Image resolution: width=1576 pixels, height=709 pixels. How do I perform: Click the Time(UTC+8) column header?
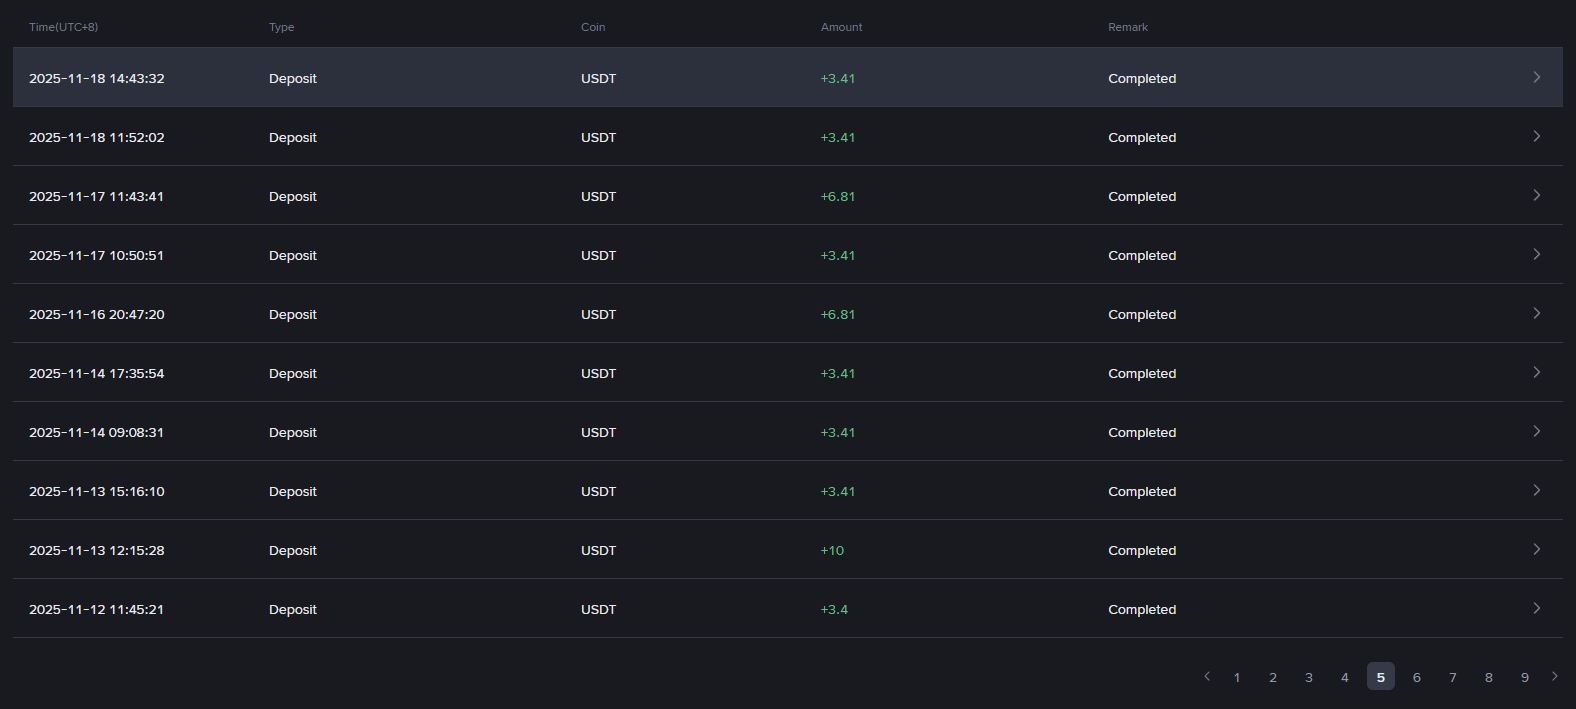pyautogui.click(x=64, y=27)
